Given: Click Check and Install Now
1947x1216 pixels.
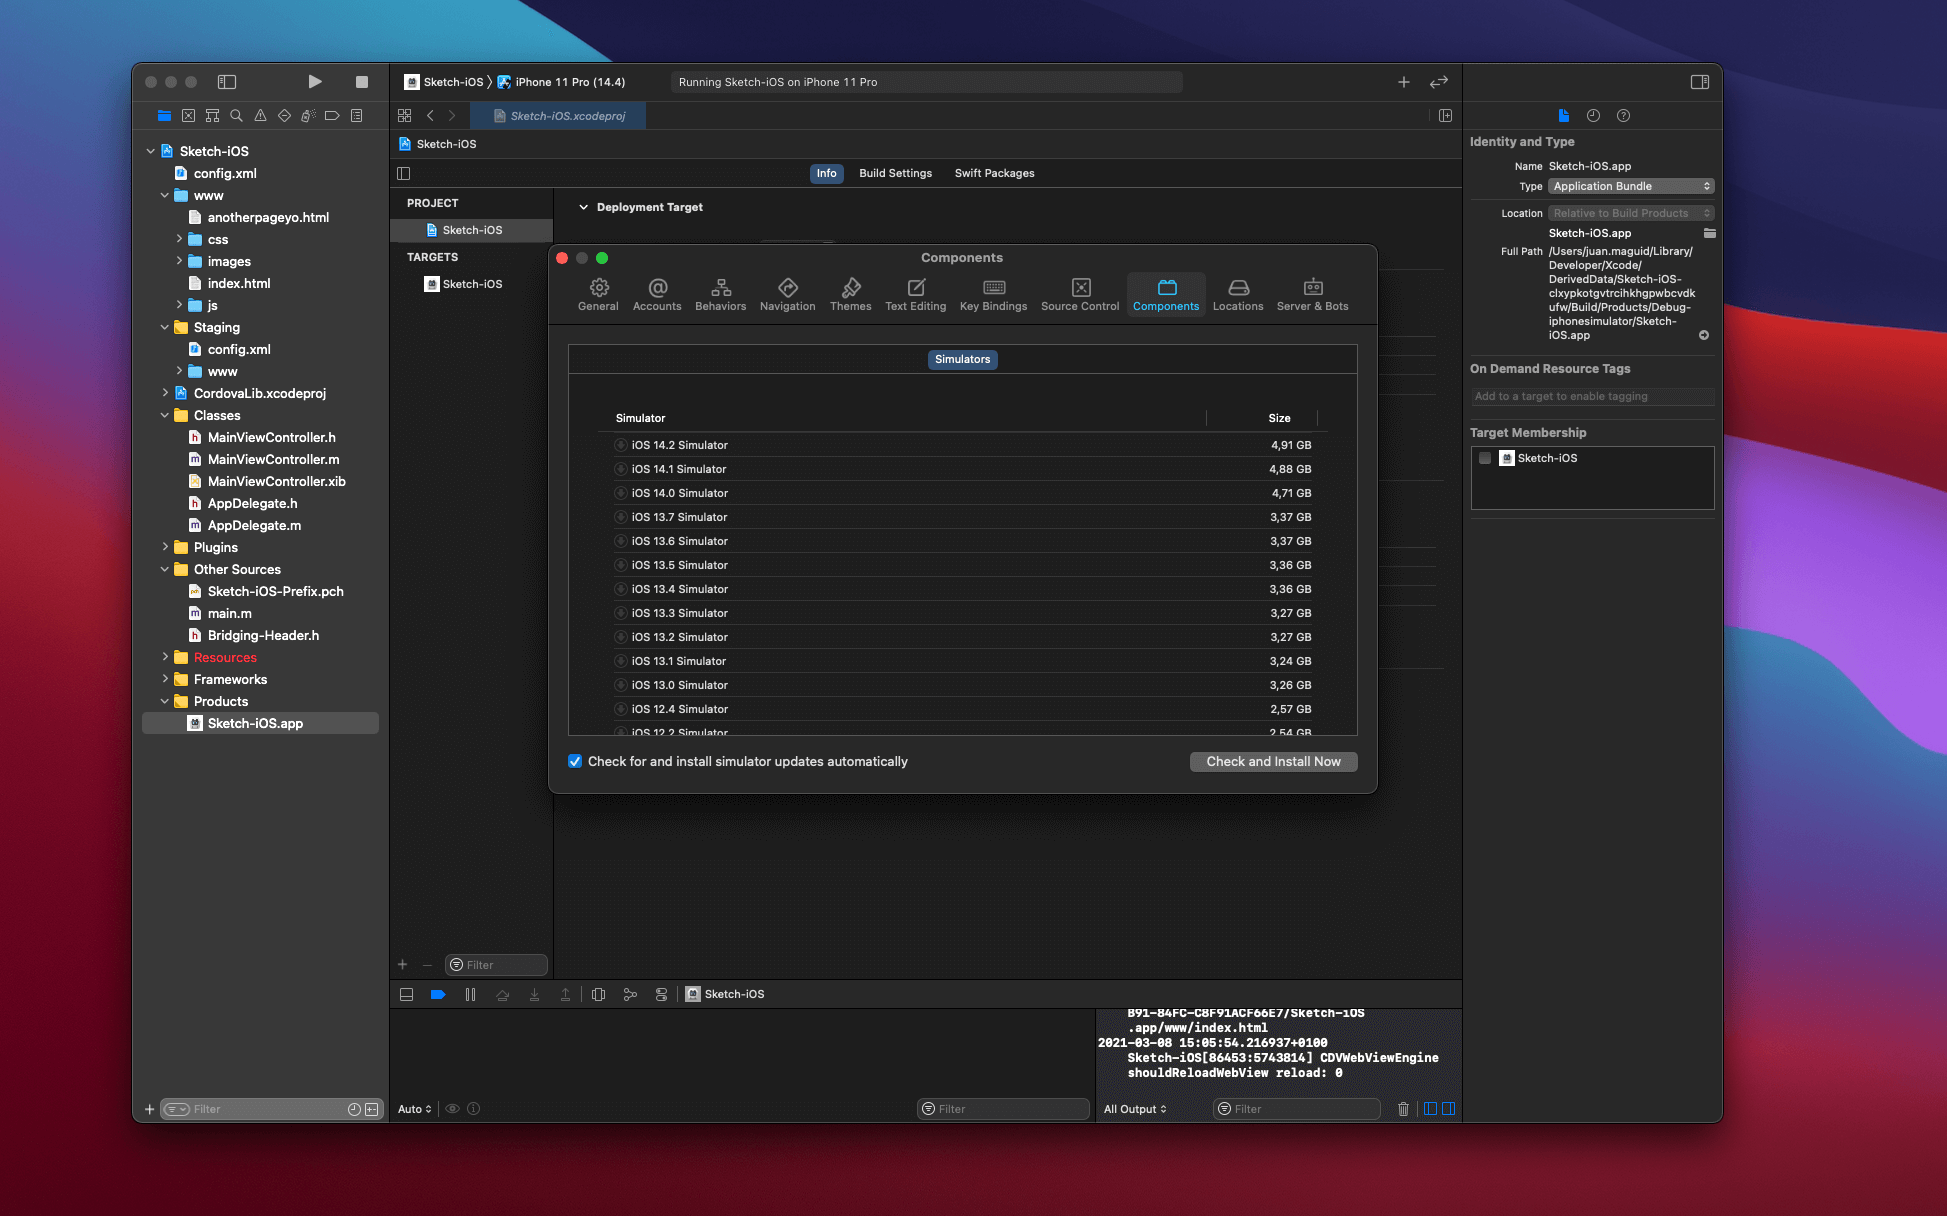Looking at the screenshot, I should tap(1273, 761).
